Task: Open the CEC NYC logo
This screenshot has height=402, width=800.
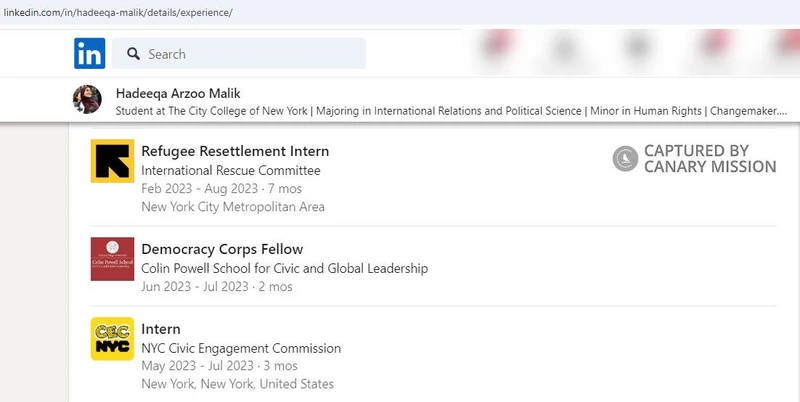Action: tap(112, 339)
